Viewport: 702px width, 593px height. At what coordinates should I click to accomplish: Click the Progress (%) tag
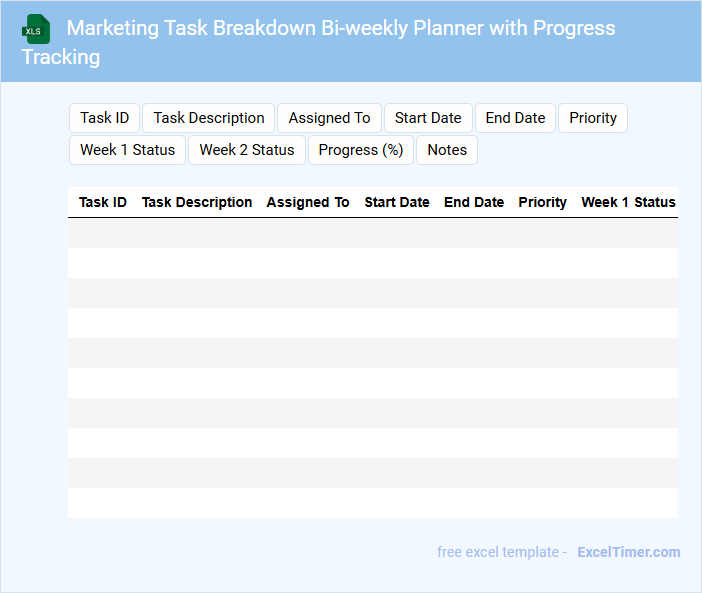coord(361,150)
